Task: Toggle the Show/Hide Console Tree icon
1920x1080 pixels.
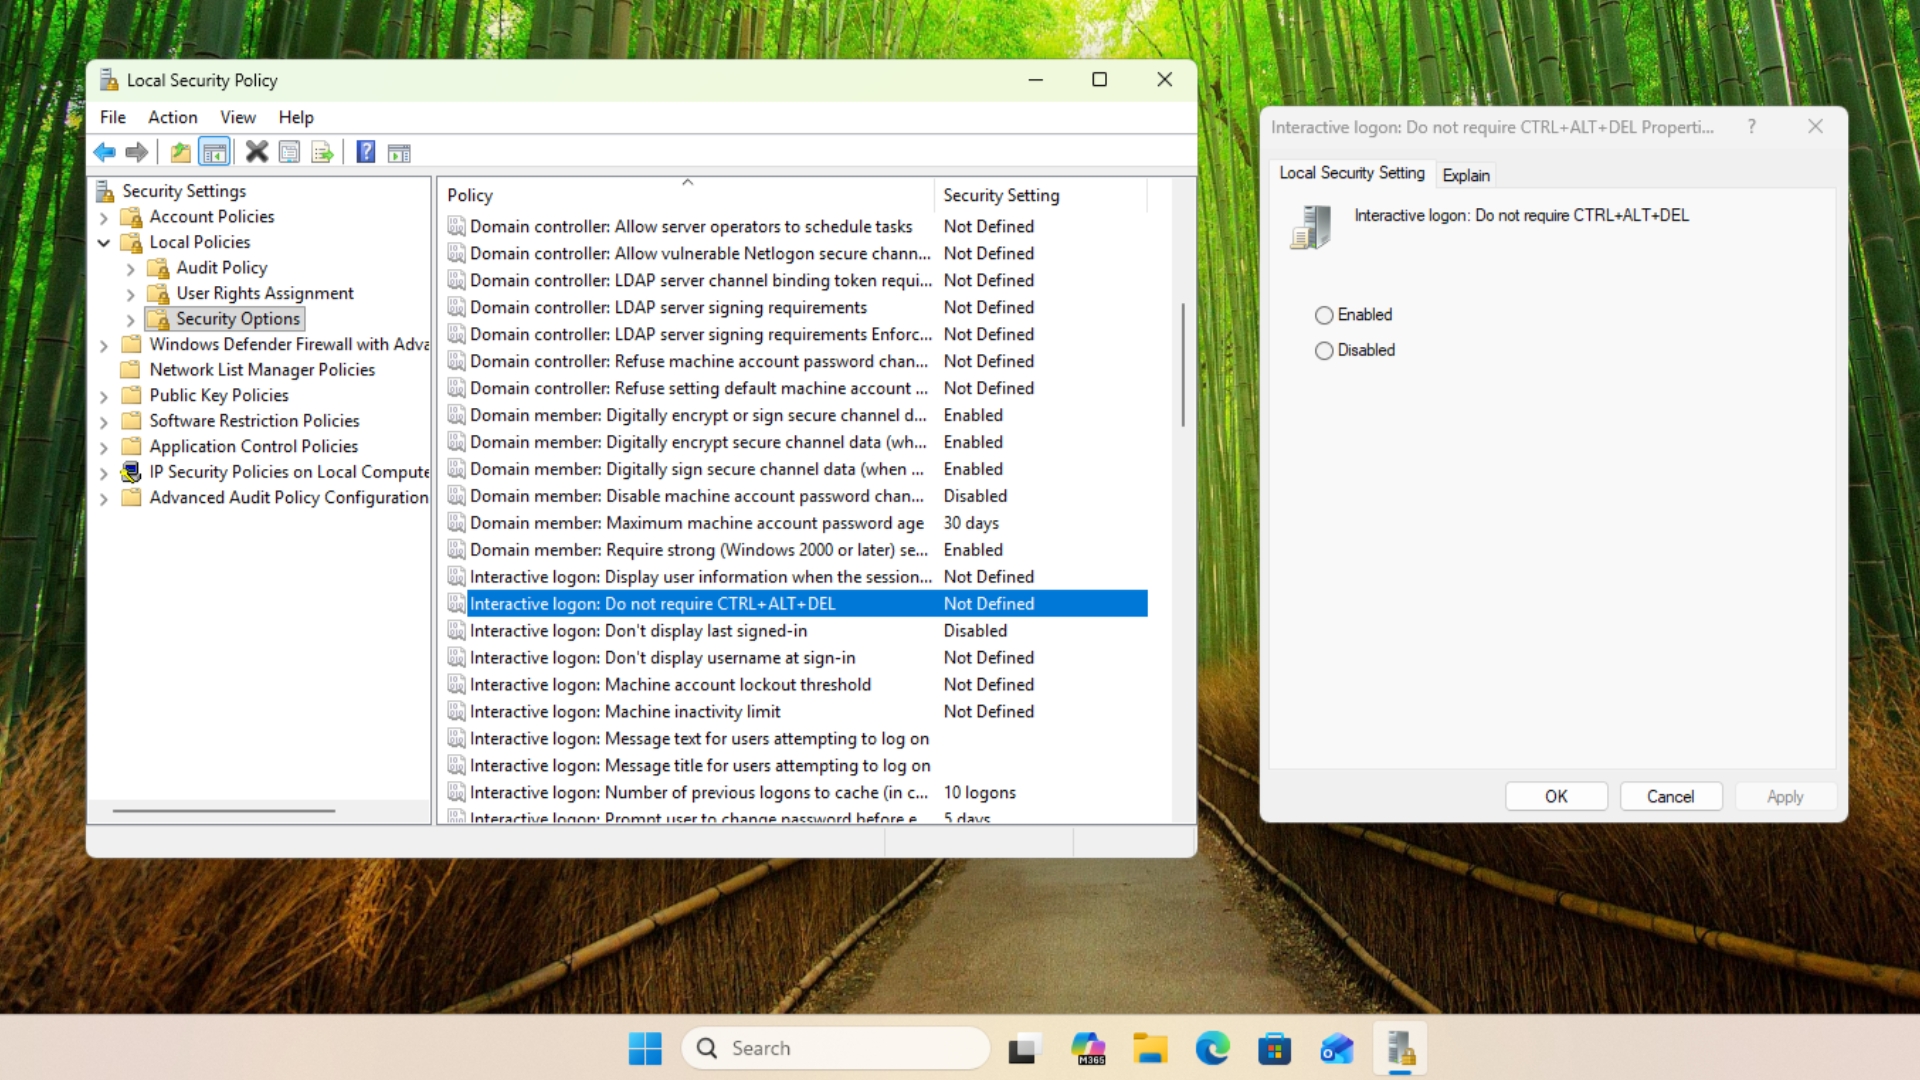Action: (214, 152)
